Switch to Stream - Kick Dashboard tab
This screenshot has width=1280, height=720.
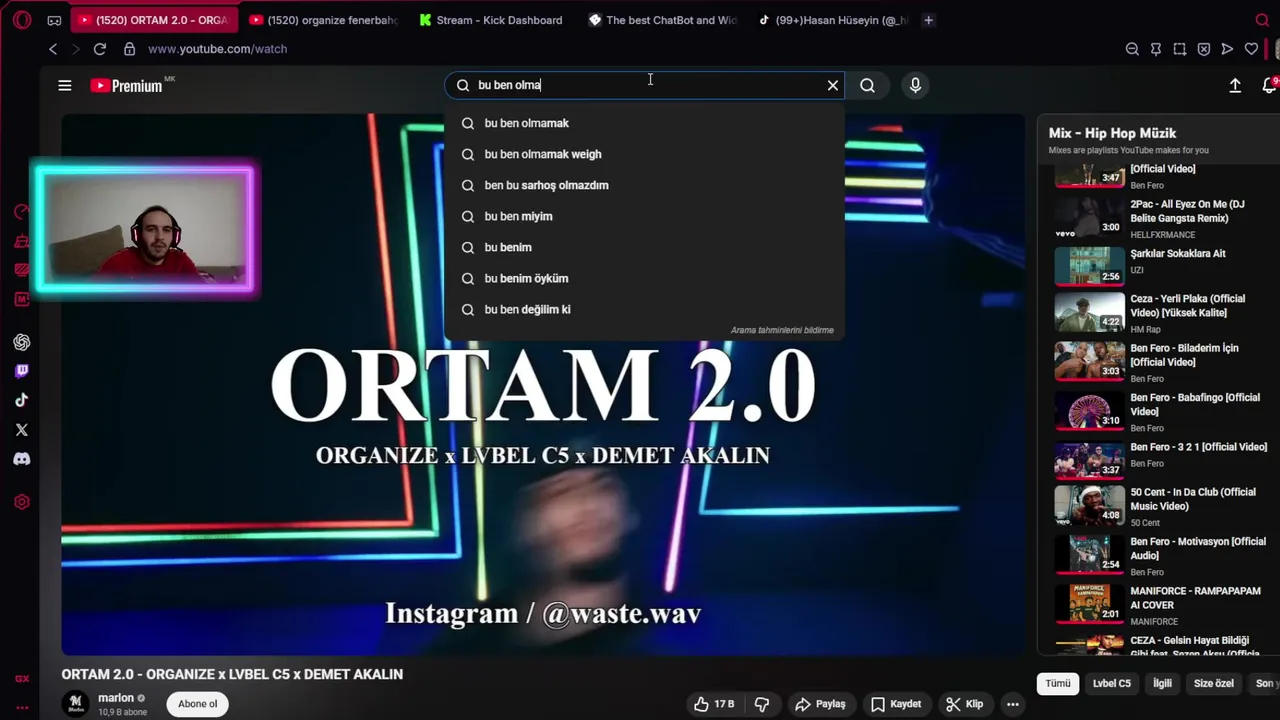pyautogui.click(x=491, y=20)
